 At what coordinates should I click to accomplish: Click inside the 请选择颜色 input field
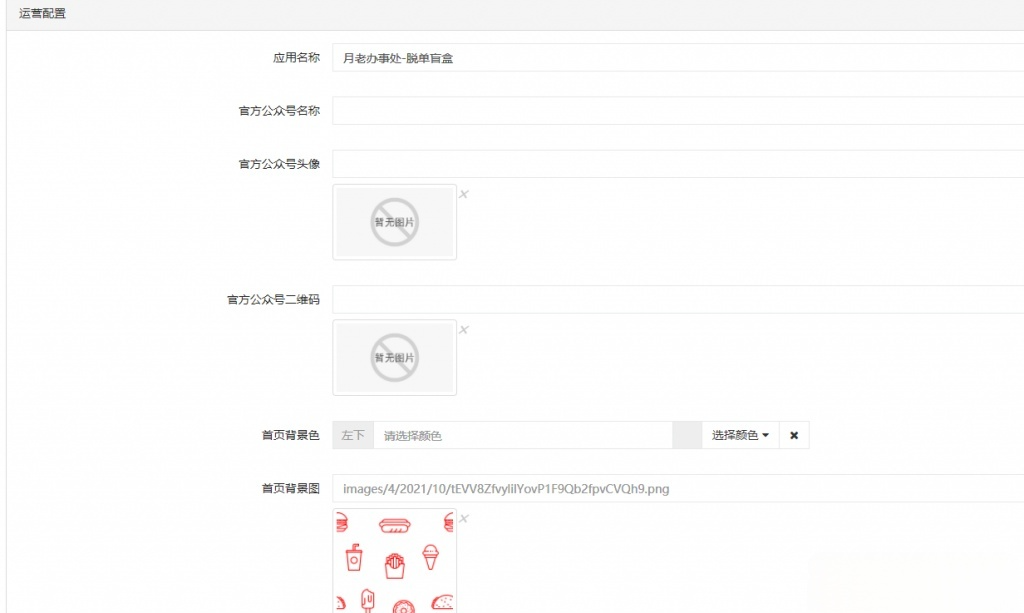[x=520, y=435]
